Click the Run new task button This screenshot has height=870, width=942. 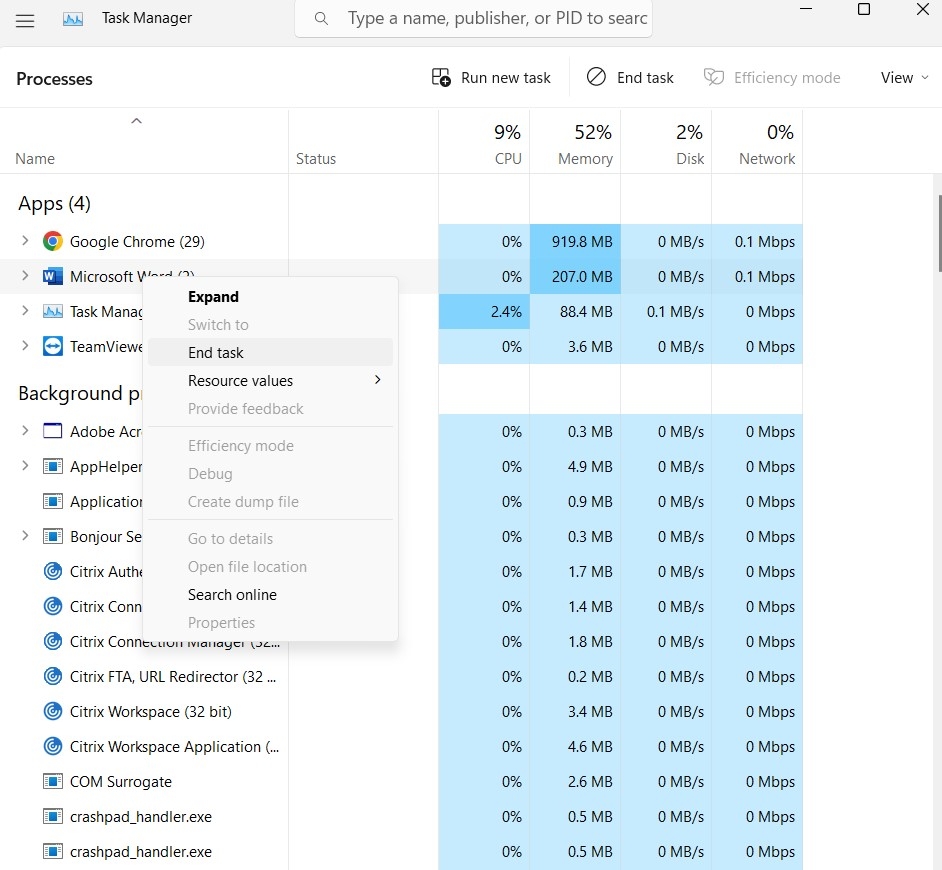tap(491, 78)
